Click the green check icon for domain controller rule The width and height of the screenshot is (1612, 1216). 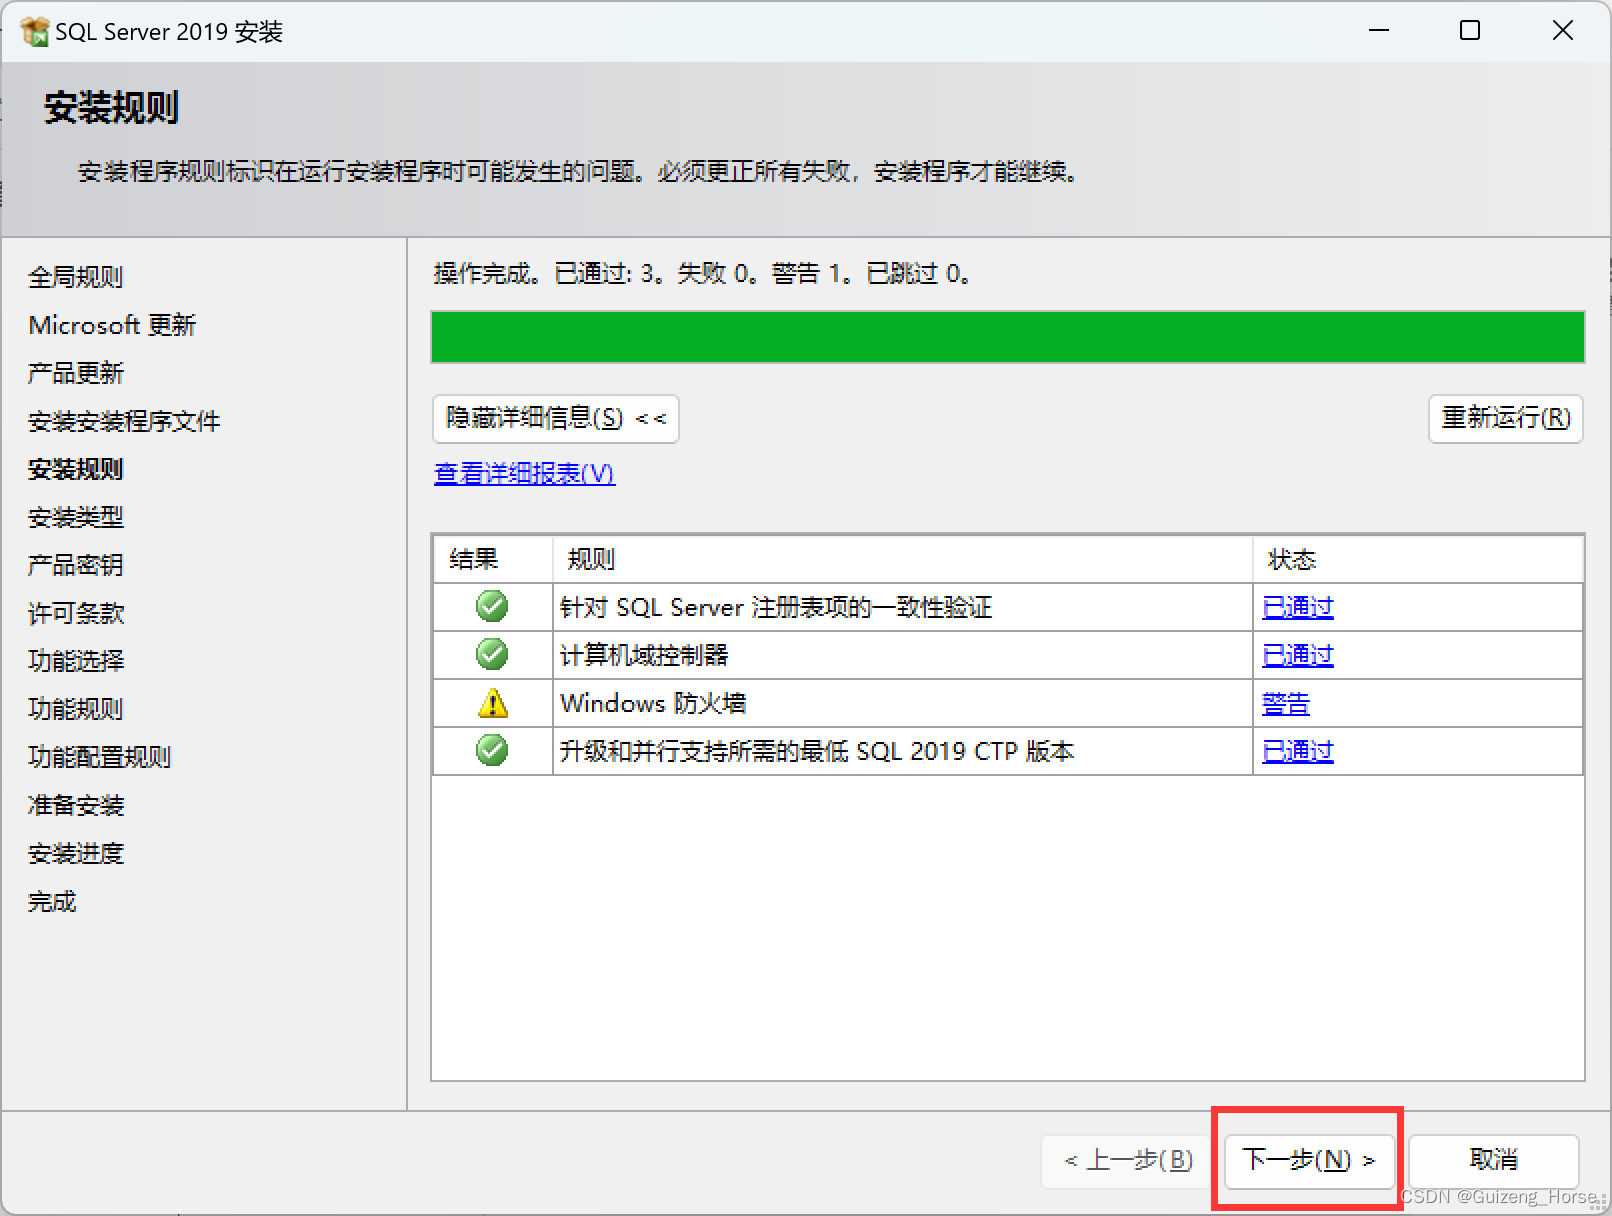(492, 654)
